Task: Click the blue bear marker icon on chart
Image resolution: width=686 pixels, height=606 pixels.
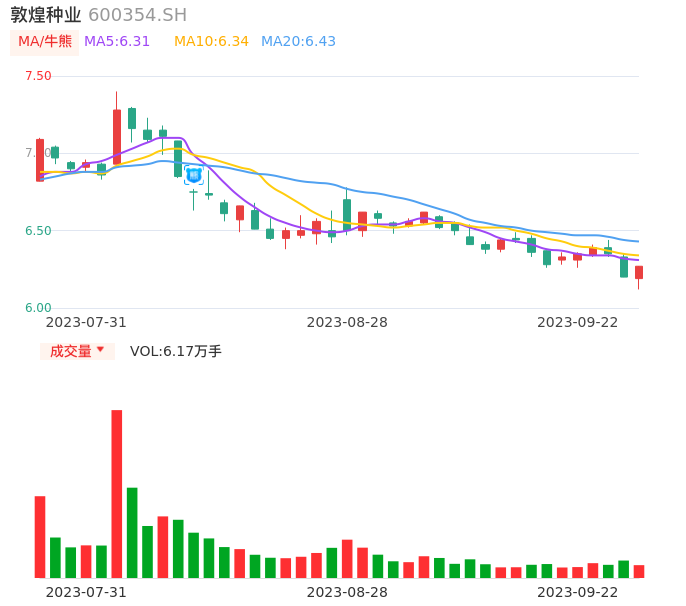Action: pyautogui.click(x=193, y=175)
